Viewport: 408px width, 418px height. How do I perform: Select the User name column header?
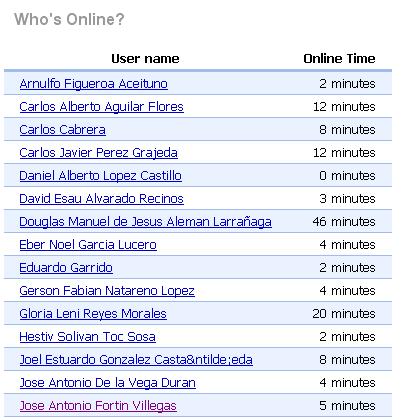point(145,59)
